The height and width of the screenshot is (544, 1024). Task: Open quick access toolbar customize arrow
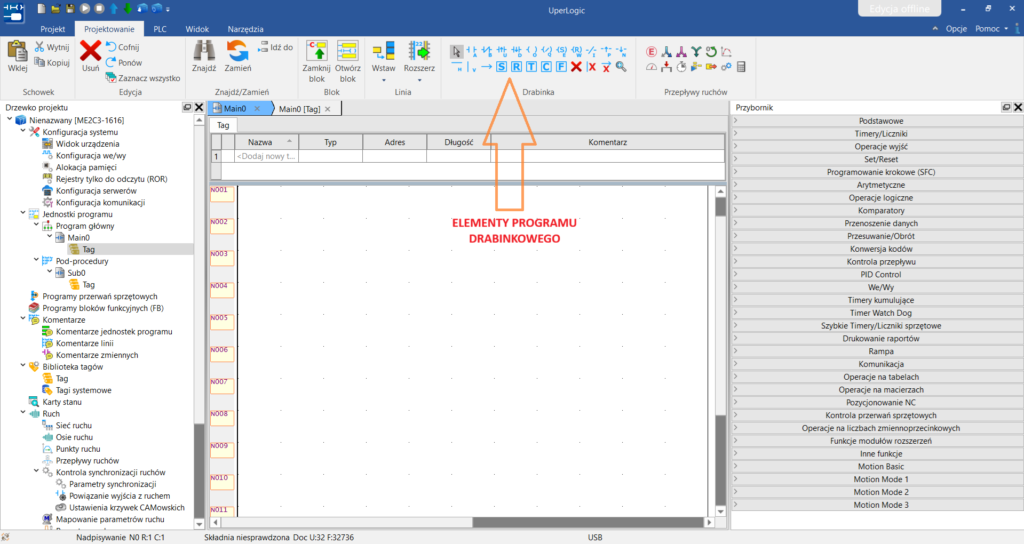click(168, 9)
